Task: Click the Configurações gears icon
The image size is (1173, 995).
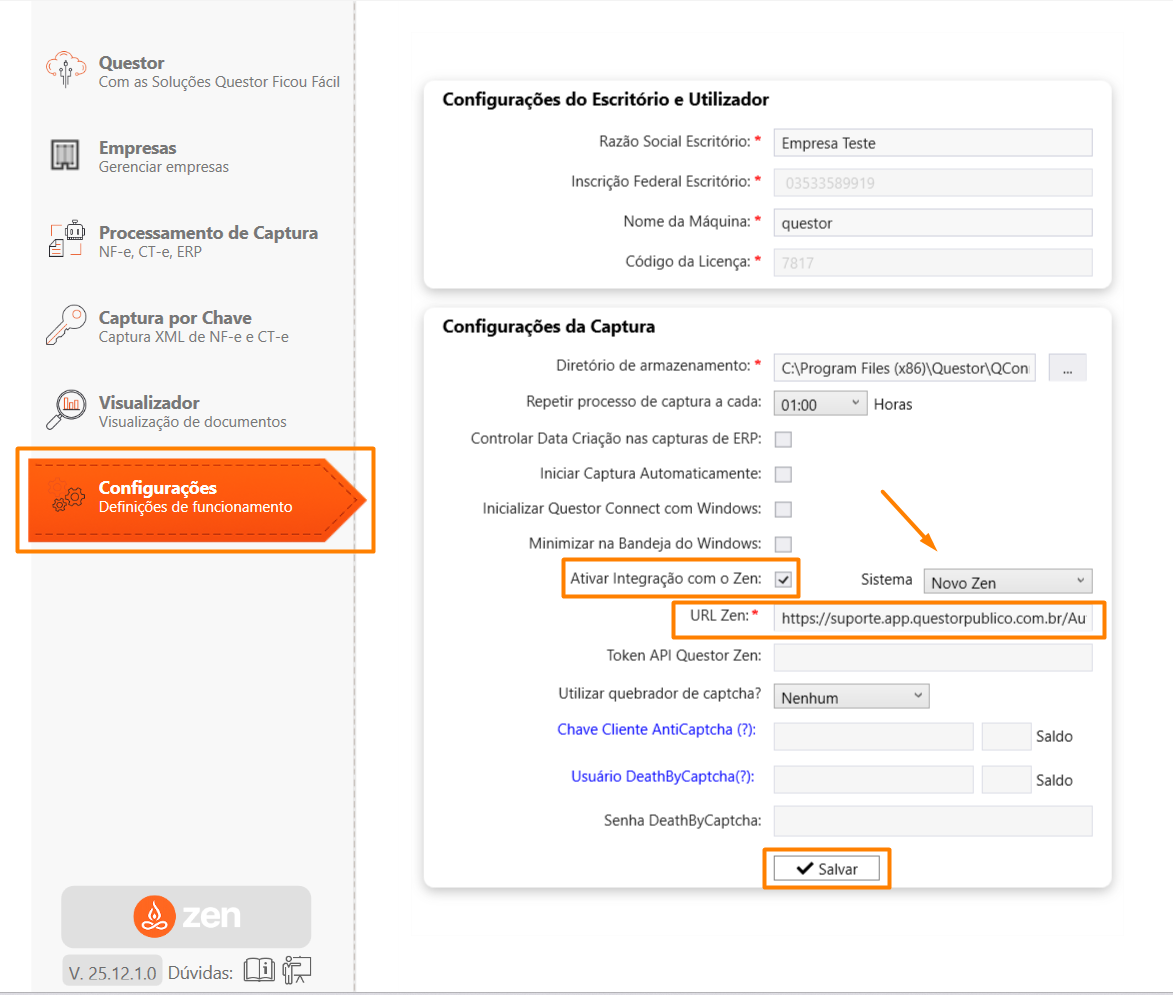Action: (68, 497)
